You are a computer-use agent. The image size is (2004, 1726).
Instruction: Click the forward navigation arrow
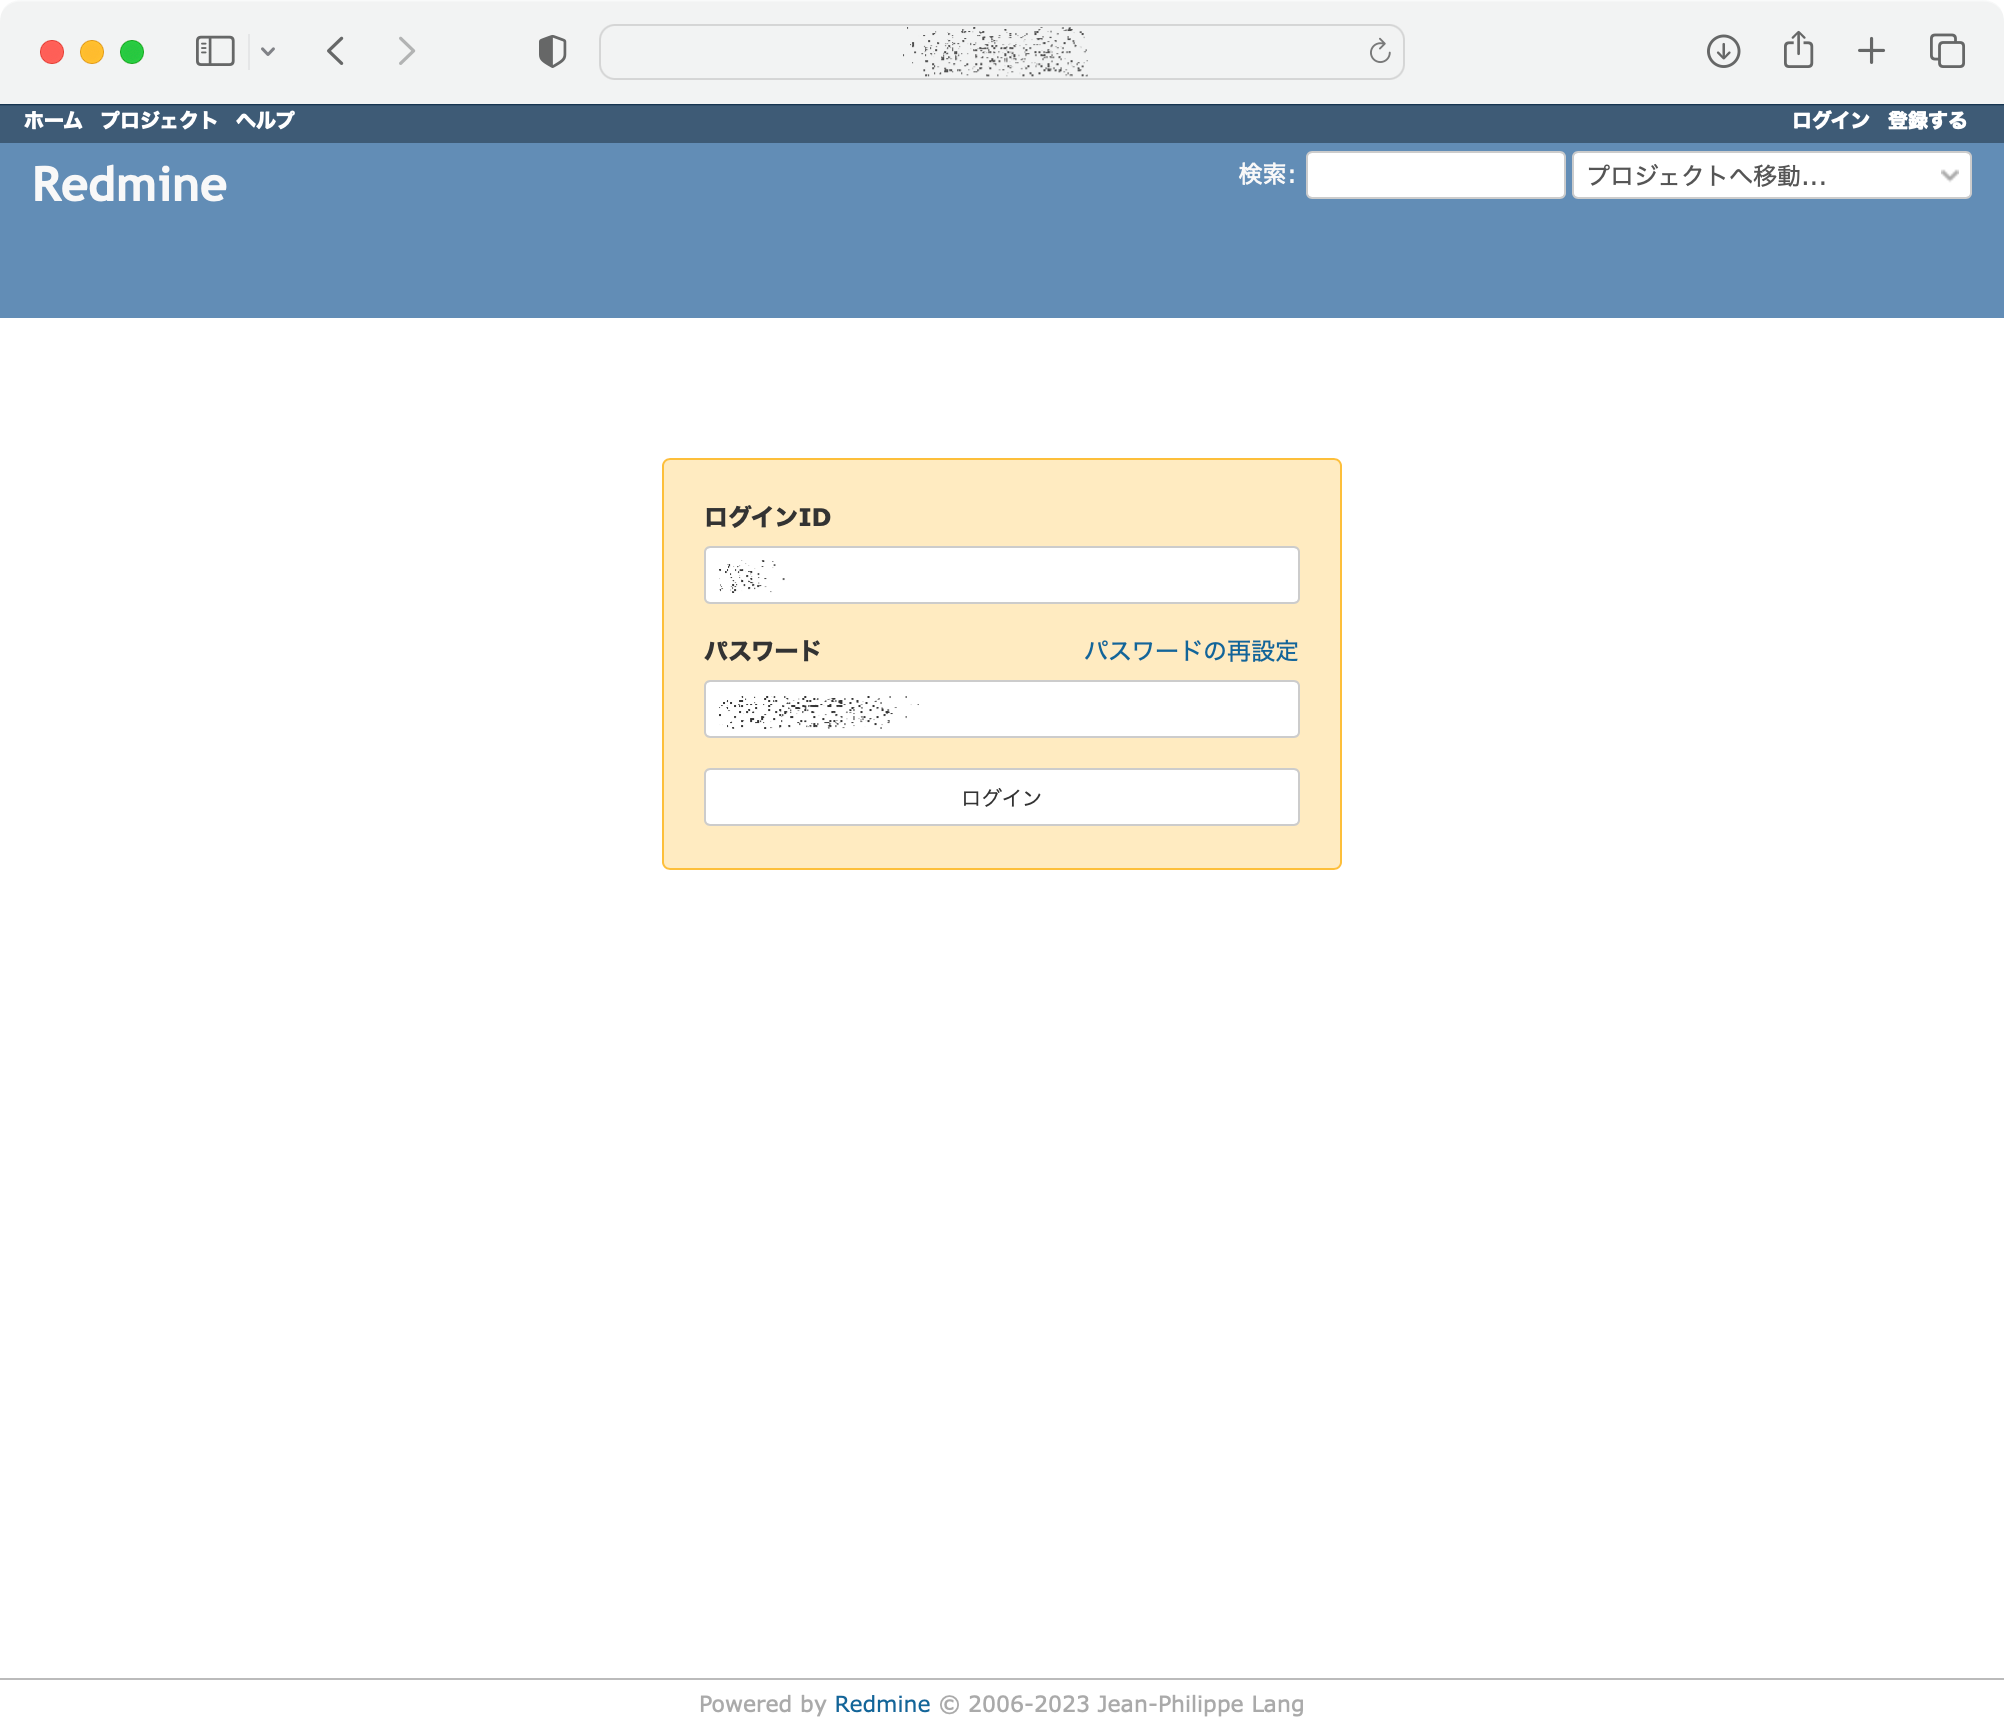pos(405,51)
